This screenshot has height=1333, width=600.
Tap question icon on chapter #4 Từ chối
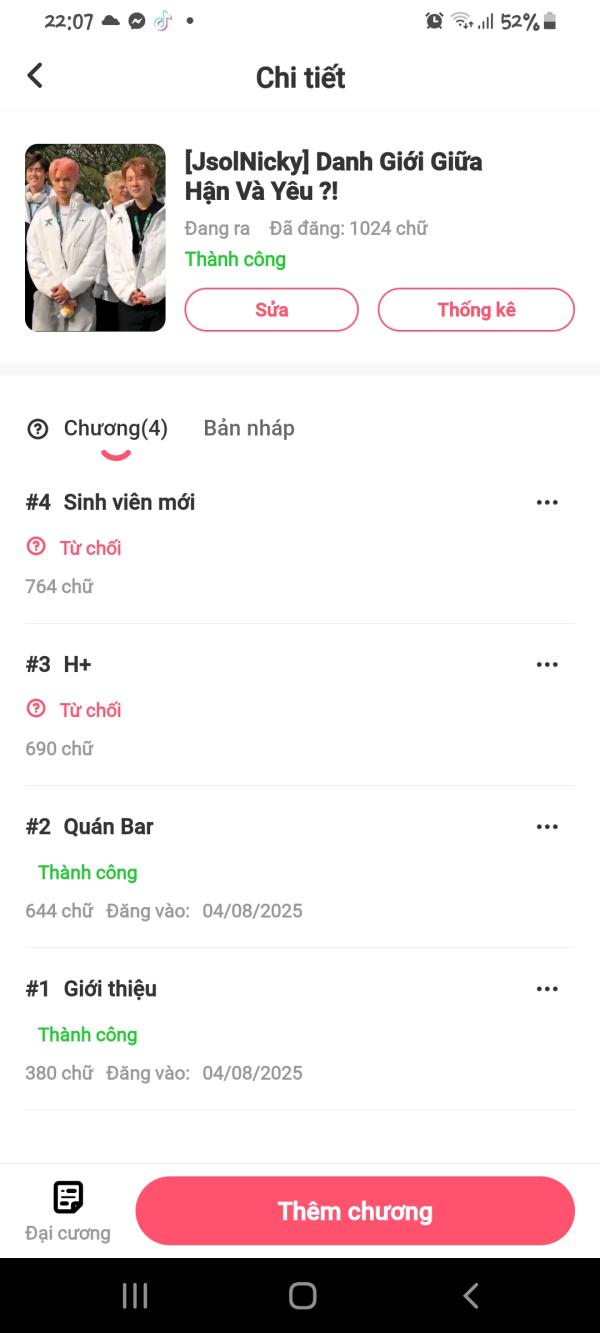[x=36, y=547]
